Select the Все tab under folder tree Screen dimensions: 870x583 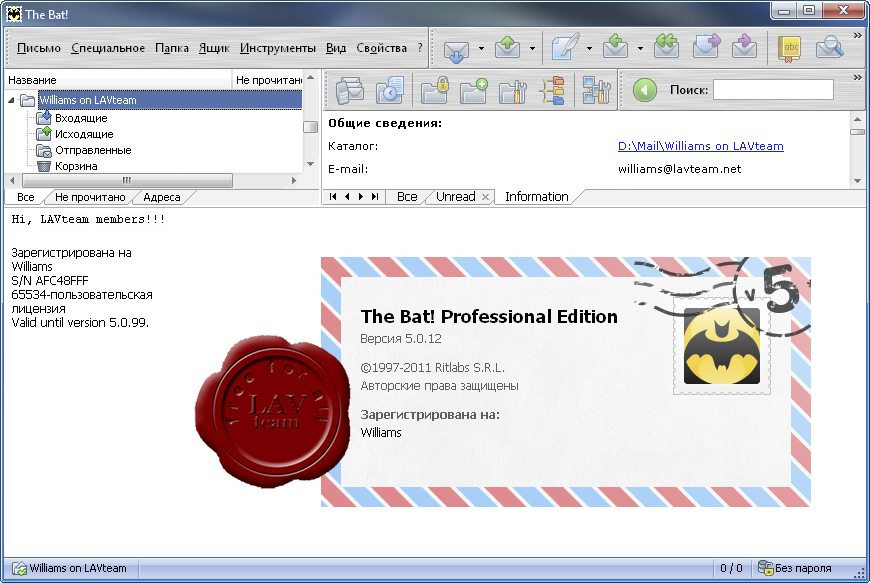tap(26, 197)
